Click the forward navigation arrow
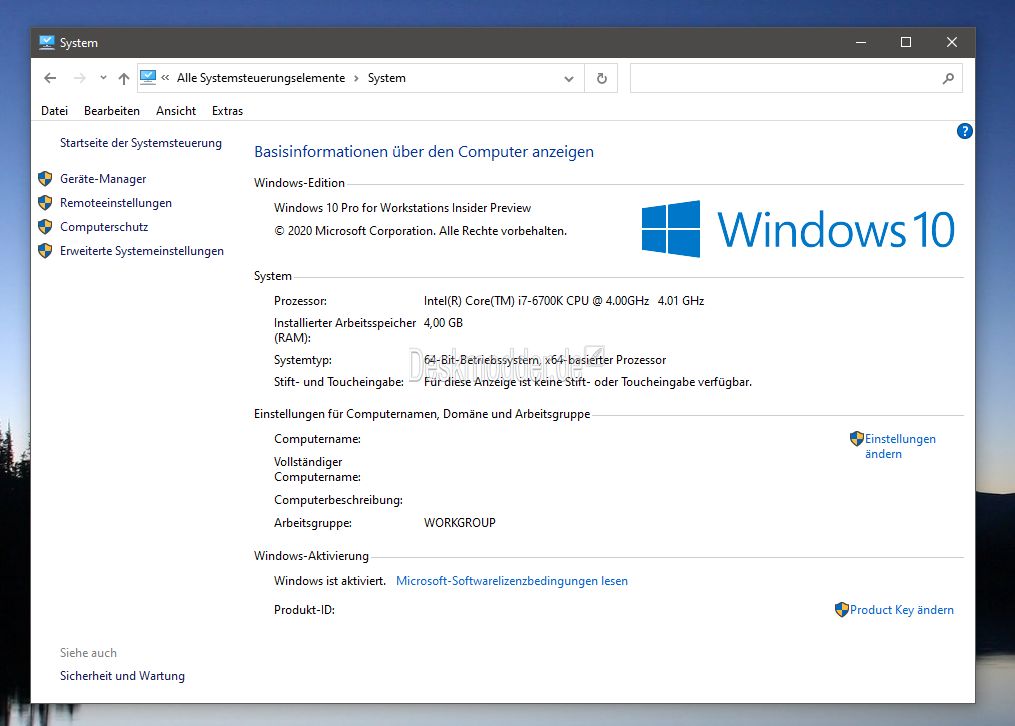Screen dimensions: 1015x726 point(79,78)
